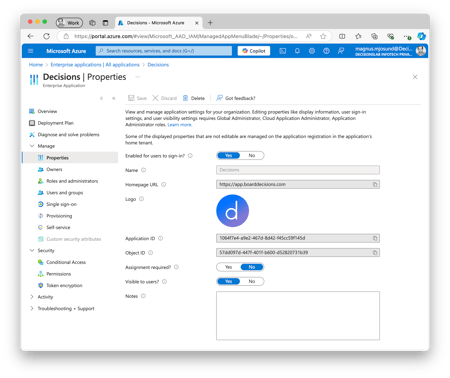The image size is (450, 378).
Task: Show info tooltip next to Assignment required
Action: click(x=176, y=267)
